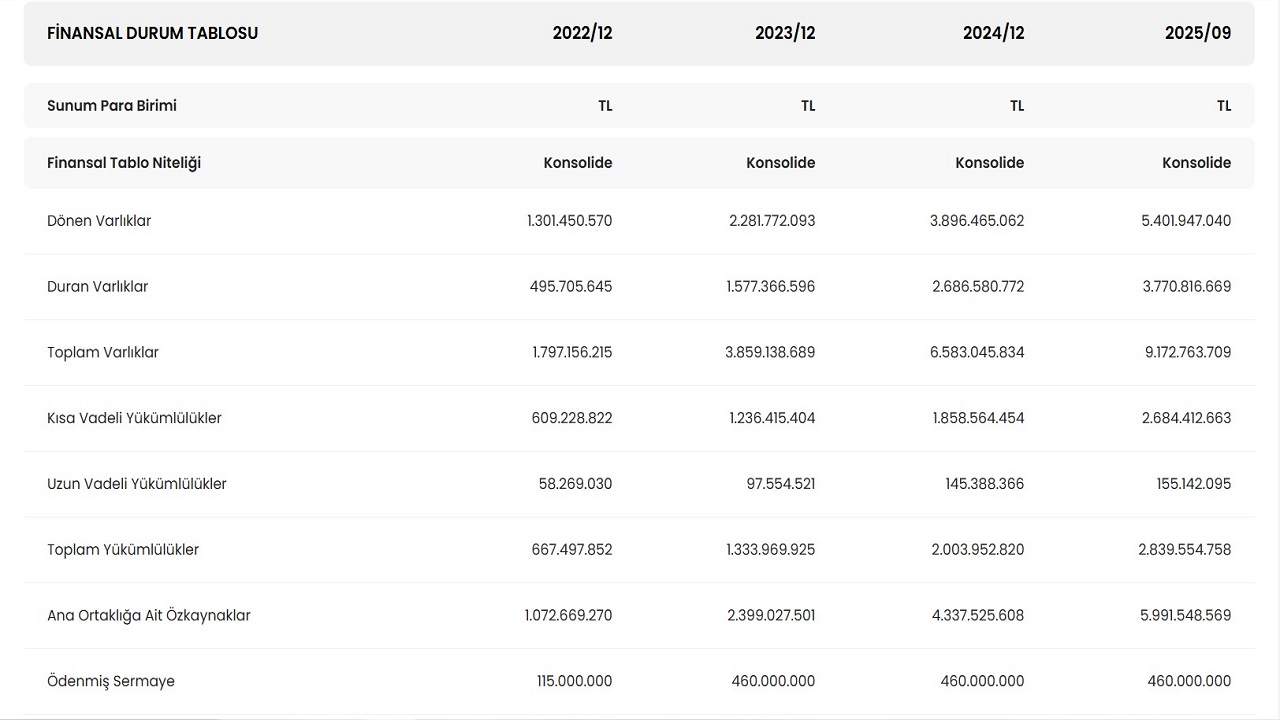The height and width of the screenshot is (720, 1280).
Task: Click the Dönen Varlıklar row label
Action: coord(99,221)
